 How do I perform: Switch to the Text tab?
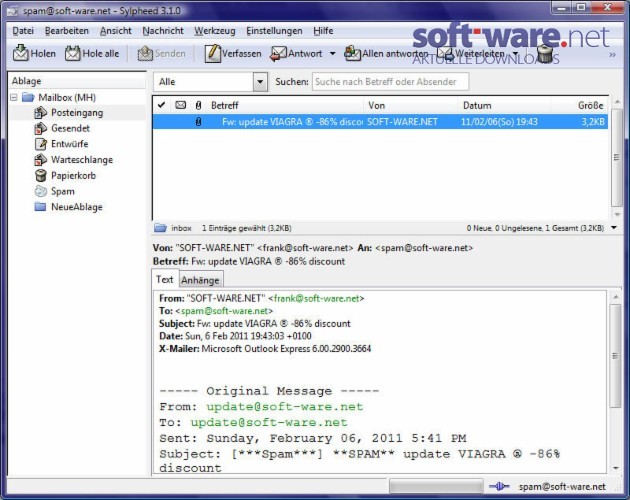[164, 279]
